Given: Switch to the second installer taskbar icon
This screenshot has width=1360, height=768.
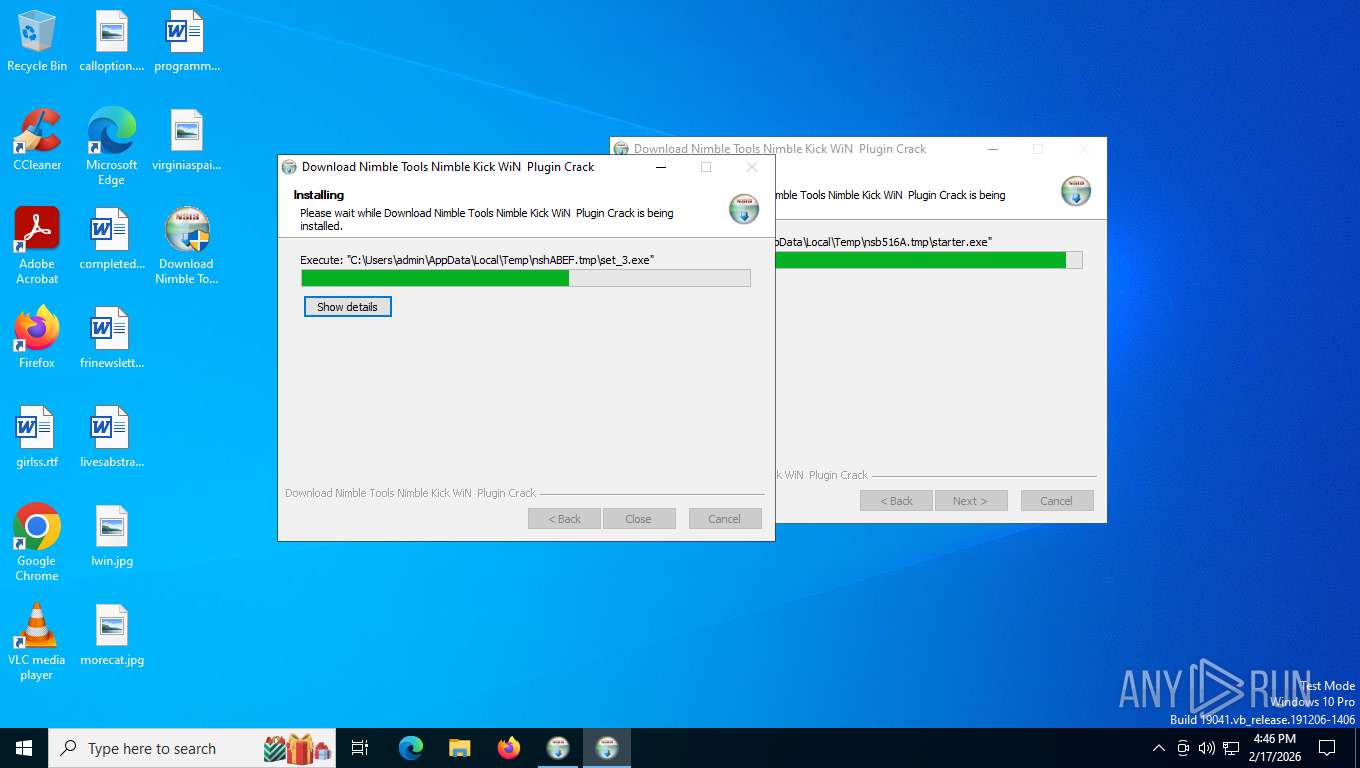Looking at the screenshot, I should point(607,748).
